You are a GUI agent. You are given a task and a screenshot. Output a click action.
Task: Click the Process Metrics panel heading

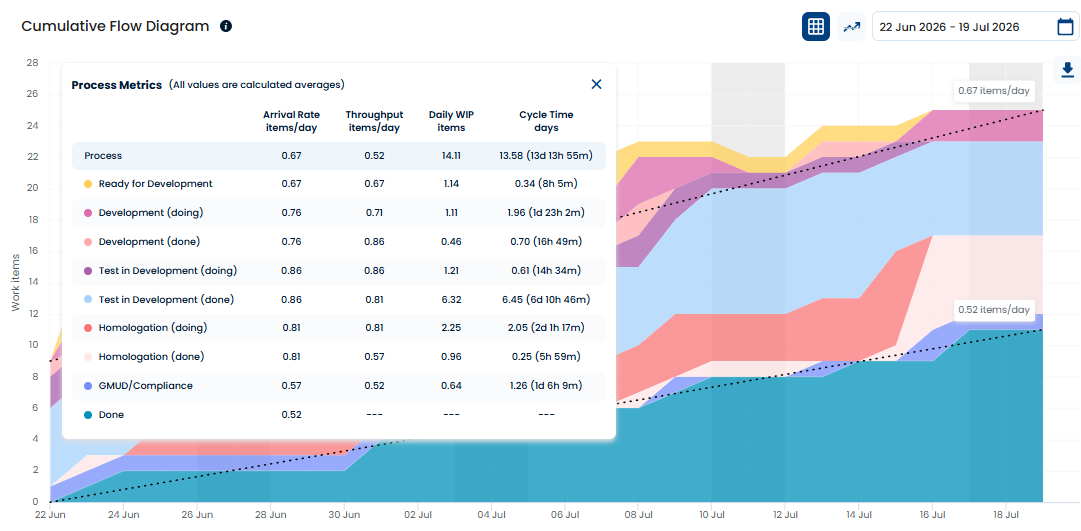[117, 85]
